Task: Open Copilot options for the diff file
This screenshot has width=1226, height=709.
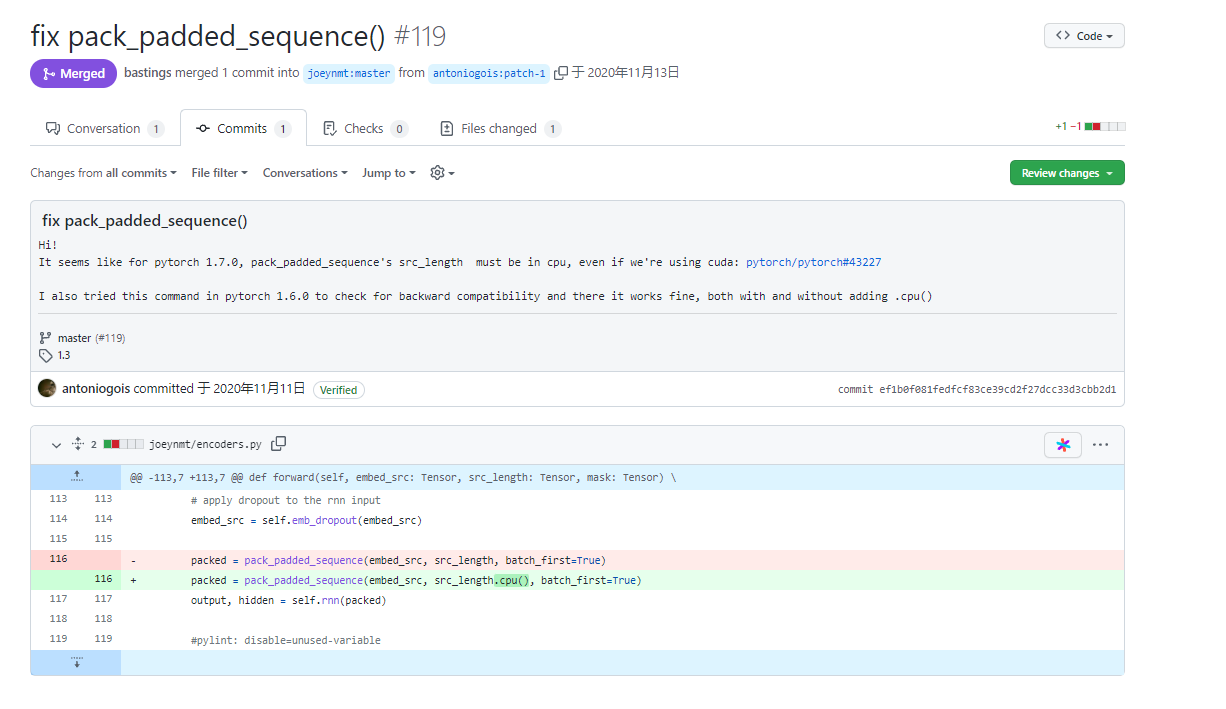Action: tap(1062, 443)
